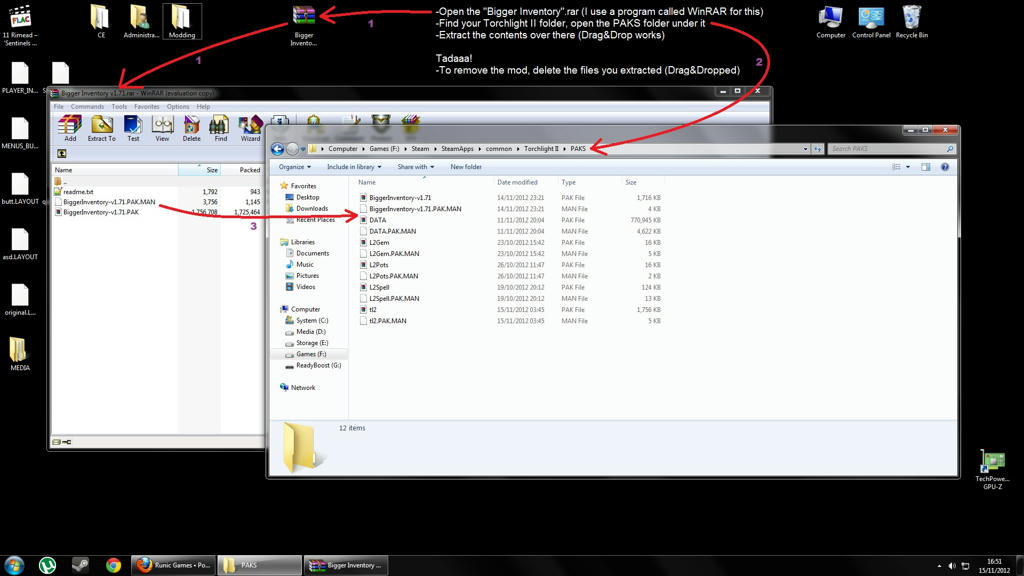Click the Torchlight II breadcrumb in address bar
Screen dimensions: 1024x576
(541, 149)
